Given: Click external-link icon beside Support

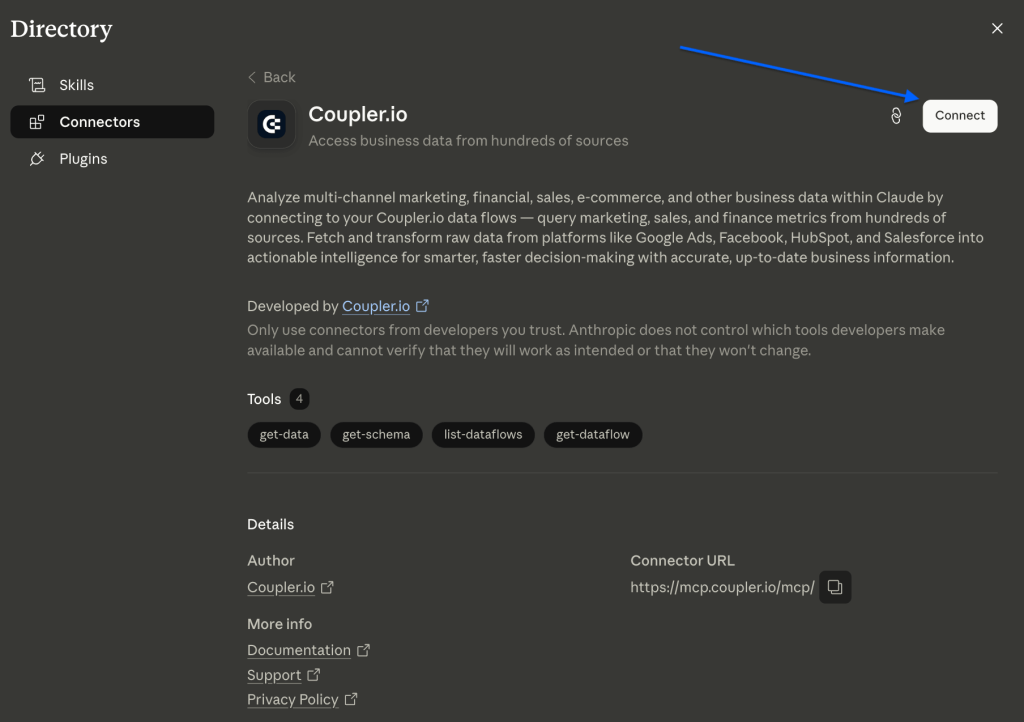Looking at the screenshot, I should [x=314, y=674].
